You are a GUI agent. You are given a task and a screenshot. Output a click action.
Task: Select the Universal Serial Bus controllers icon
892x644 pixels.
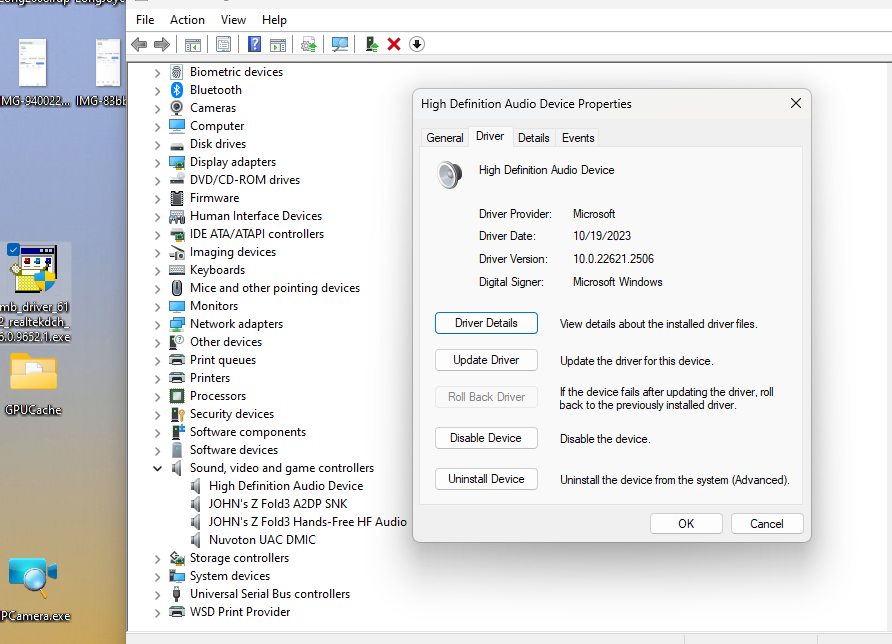point(176,594)
